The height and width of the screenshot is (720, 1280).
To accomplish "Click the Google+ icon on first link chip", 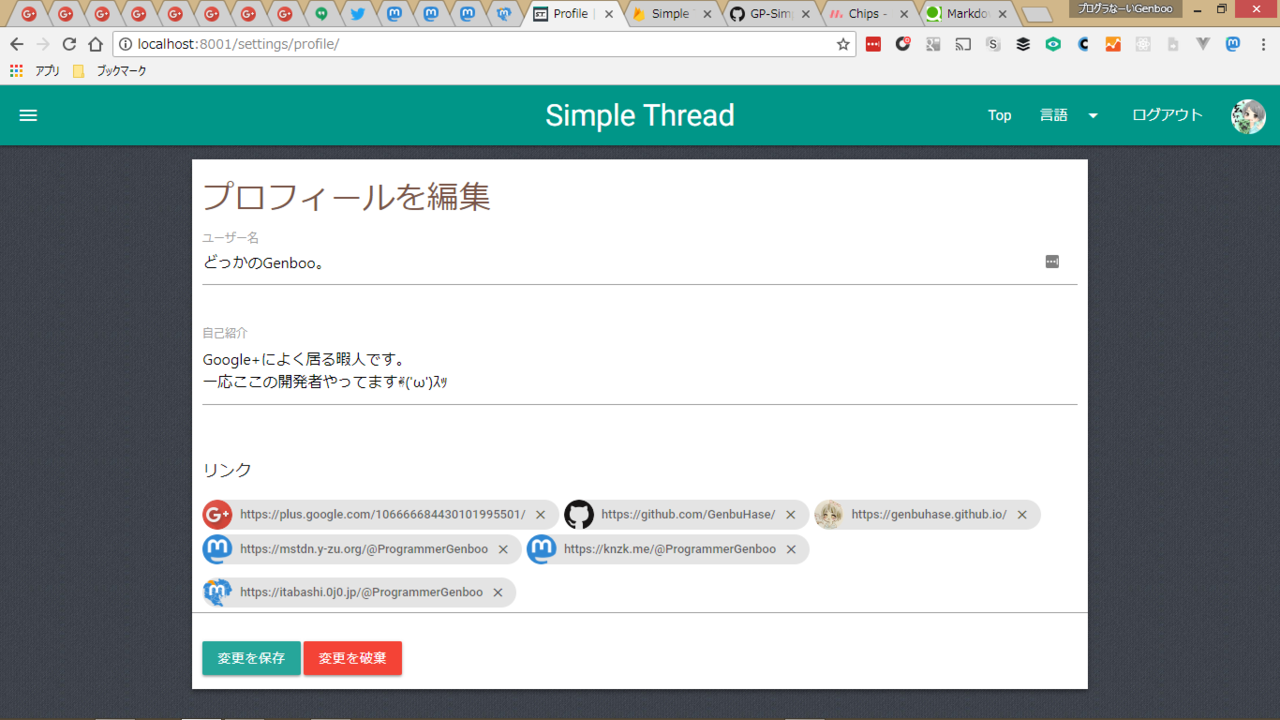I will pos(217,515).
